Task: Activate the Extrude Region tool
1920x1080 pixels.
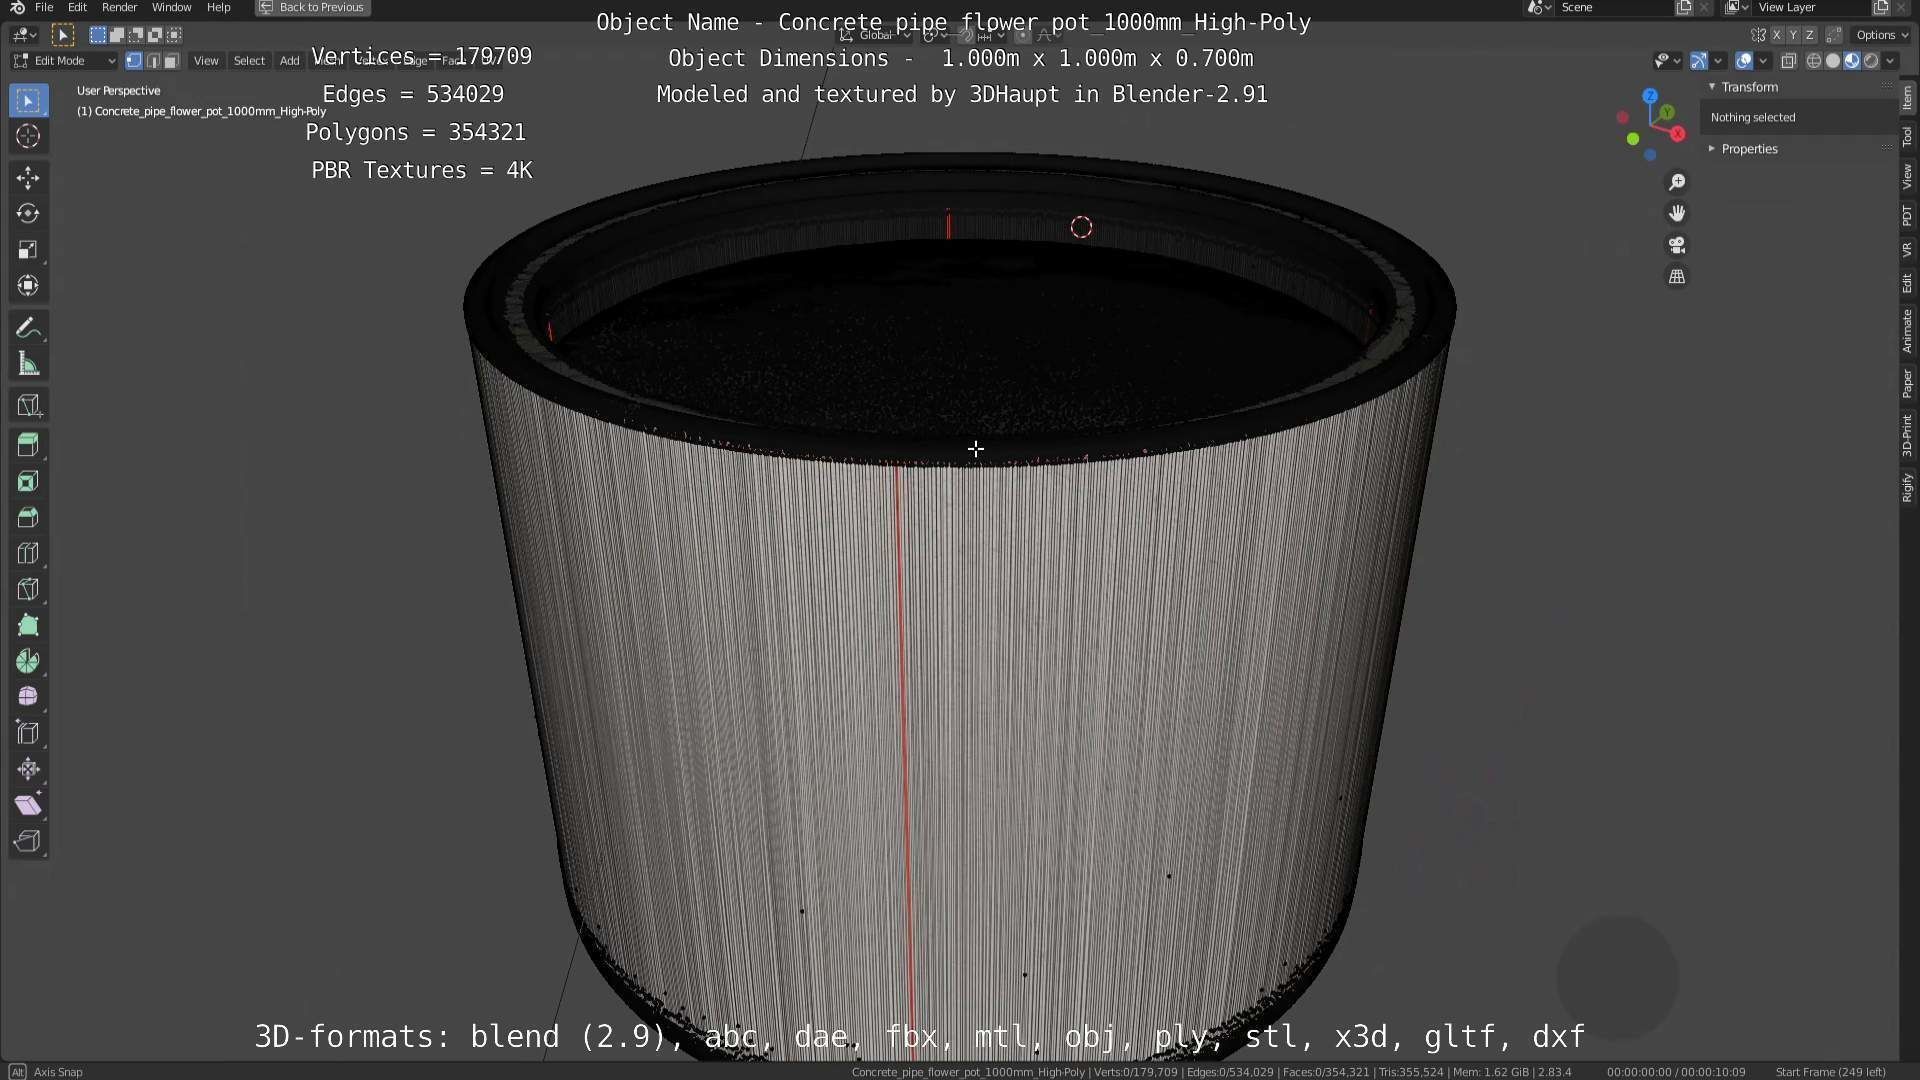Action: 28,445
